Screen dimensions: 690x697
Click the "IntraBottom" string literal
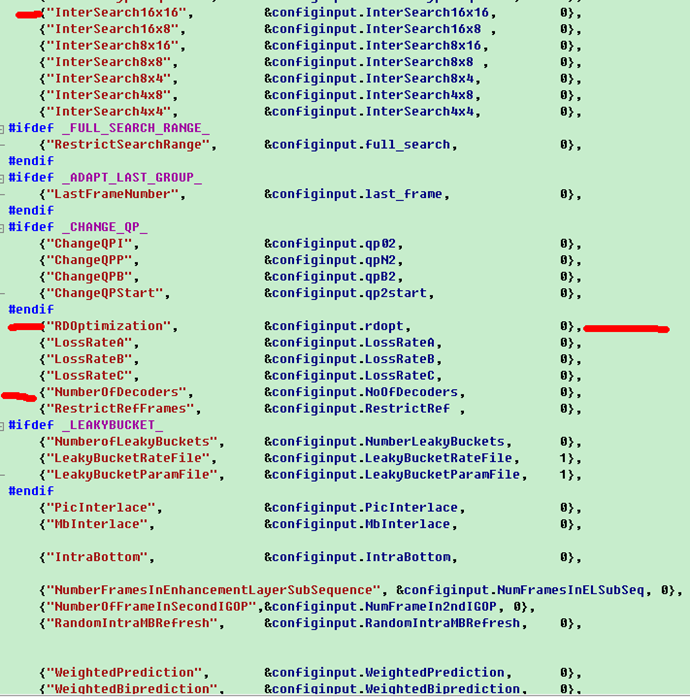[x=97, y=557]
